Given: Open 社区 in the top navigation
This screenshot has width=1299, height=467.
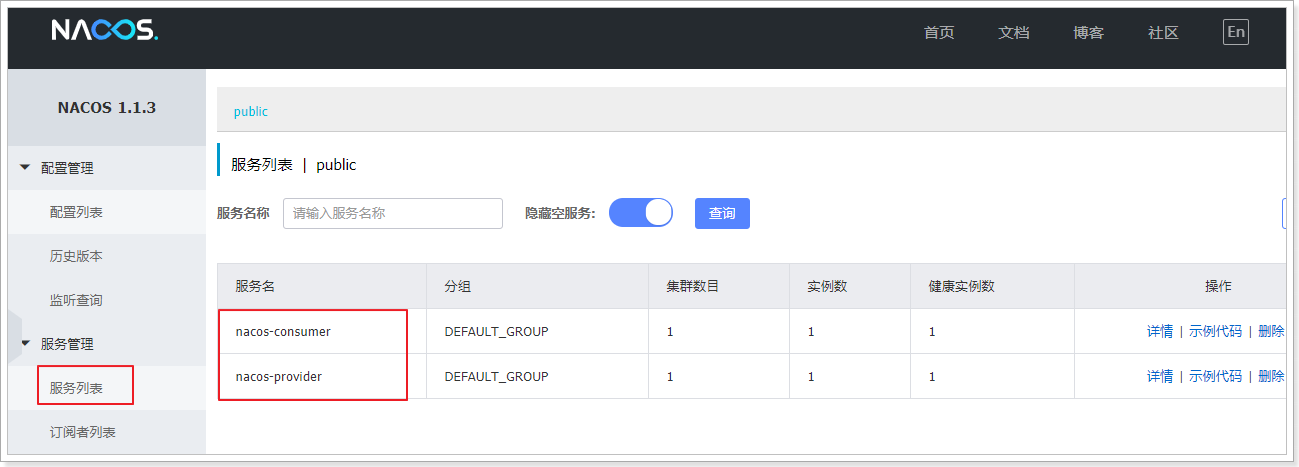Looking at the screenshot, I should [1163, 33].
